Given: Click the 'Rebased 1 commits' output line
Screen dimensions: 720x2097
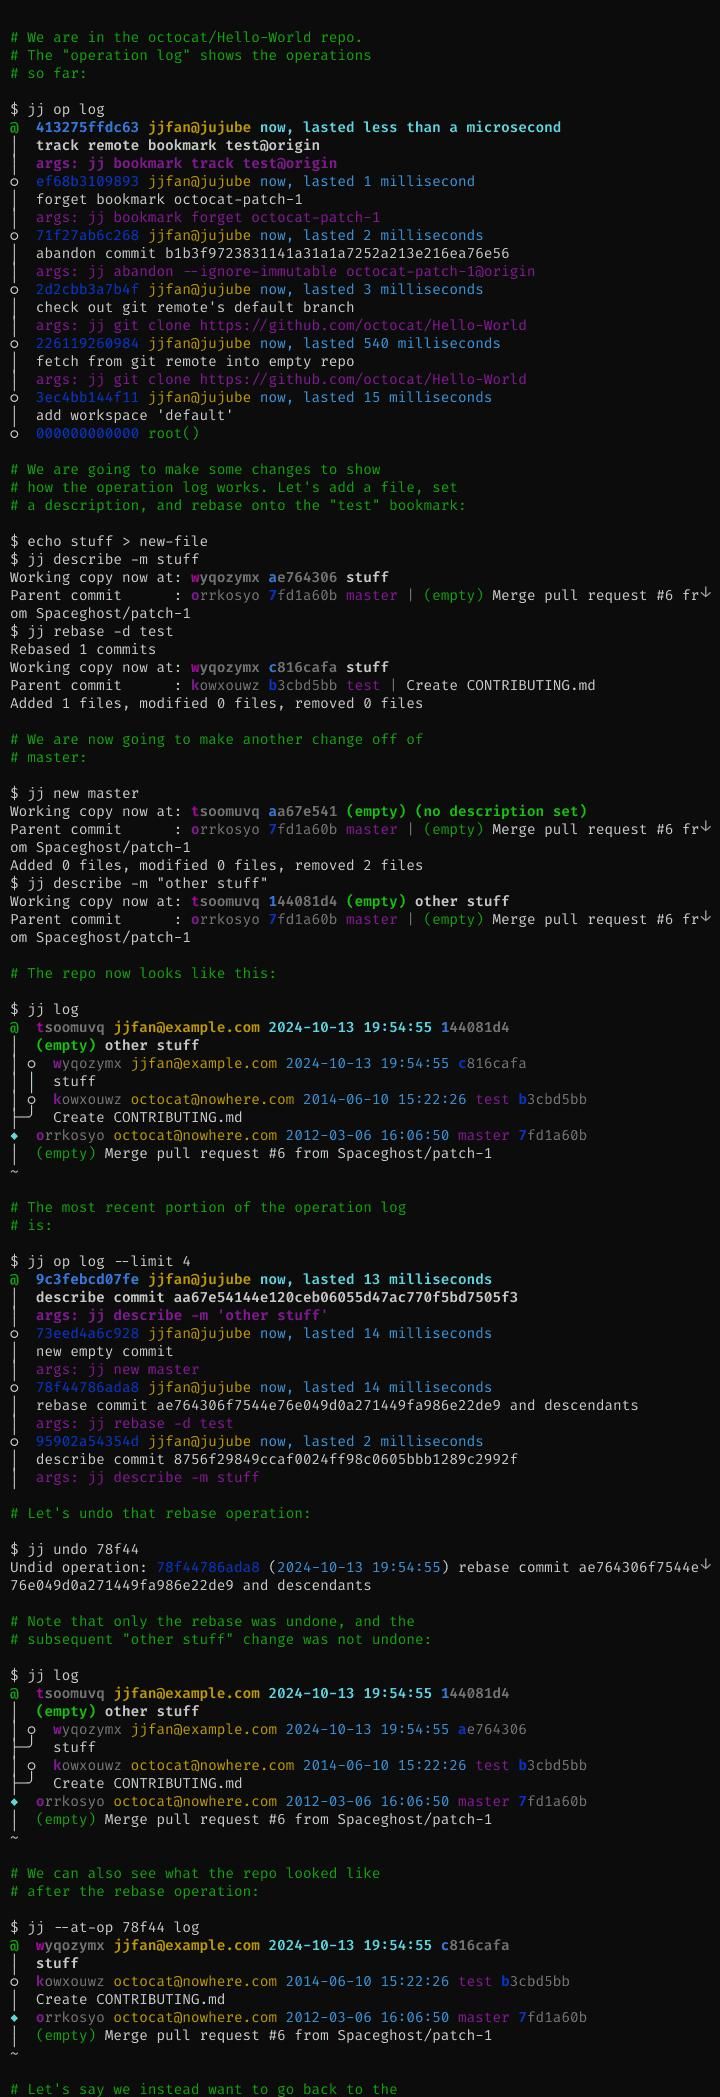Looking at the screenshot, I should (83, 649).
